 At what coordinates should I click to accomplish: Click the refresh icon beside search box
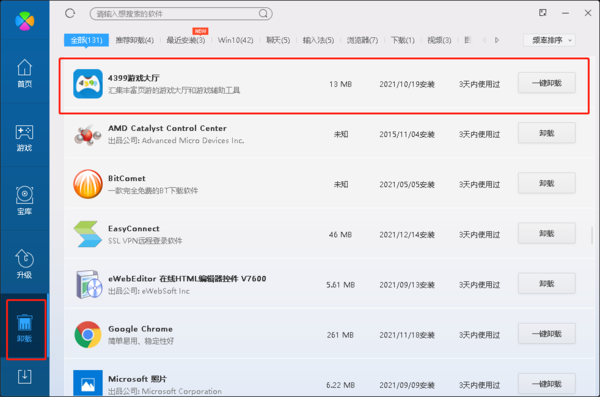point(70,13)
